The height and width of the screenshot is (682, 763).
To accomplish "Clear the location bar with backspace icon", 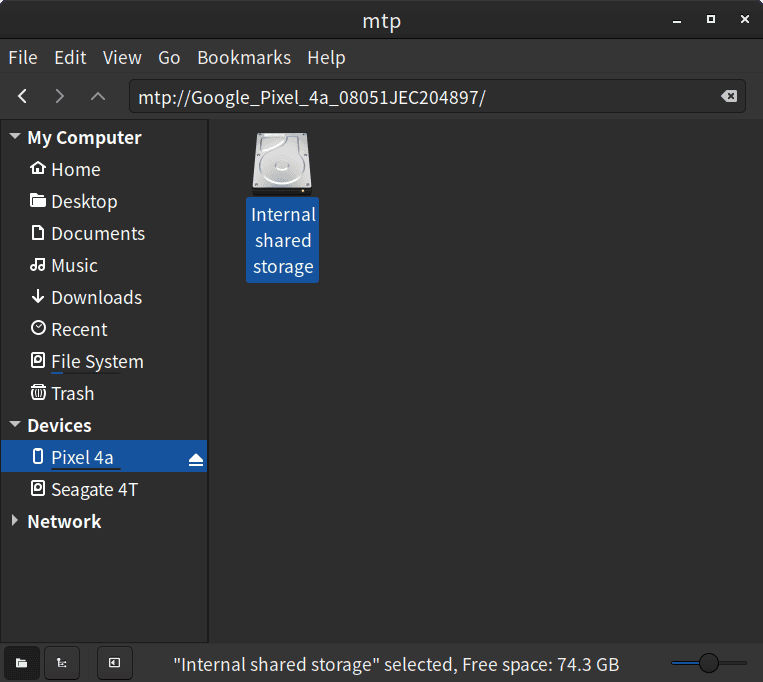I will [x=729, y=96].
